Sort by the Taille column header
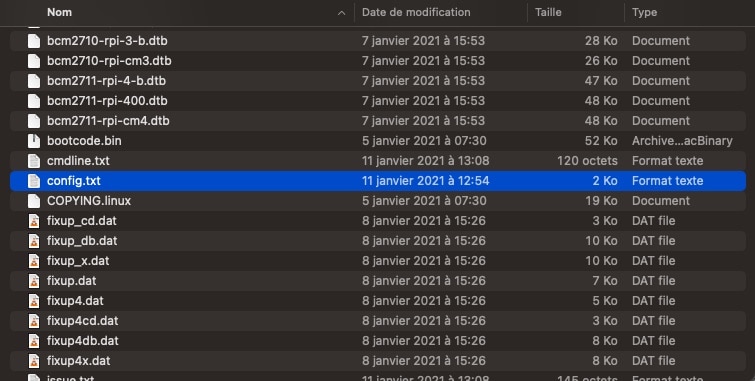 (x=548, y=13)
